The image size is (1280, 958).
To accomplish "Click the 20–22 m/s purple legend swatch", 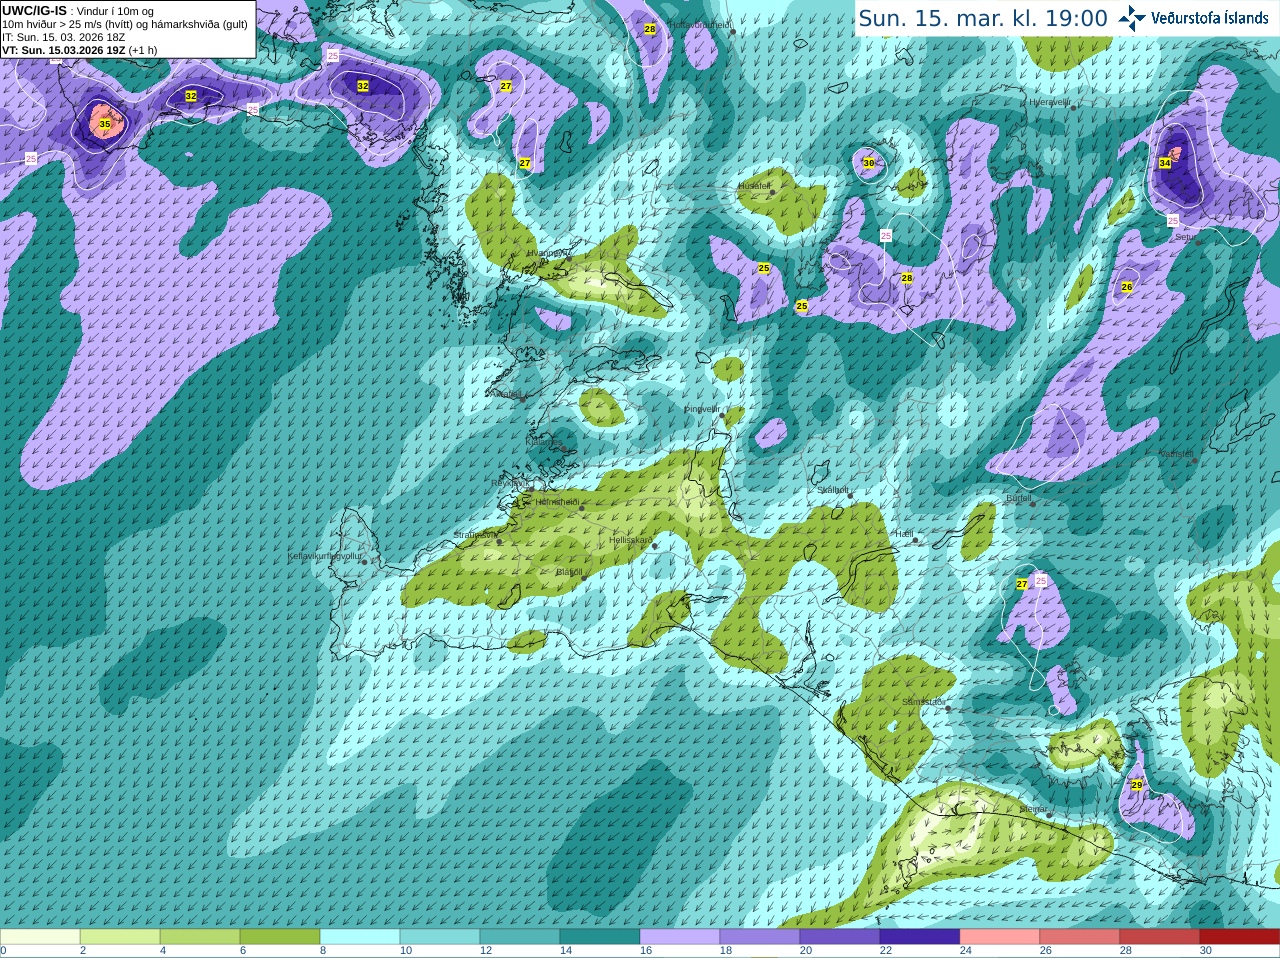I will 840,937.
